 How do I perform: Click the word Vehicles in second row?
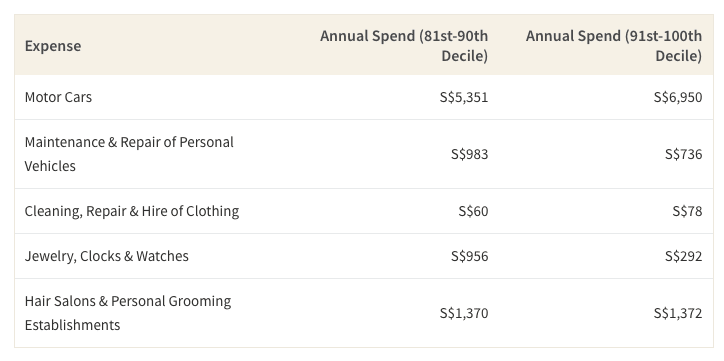coord(50,166)
